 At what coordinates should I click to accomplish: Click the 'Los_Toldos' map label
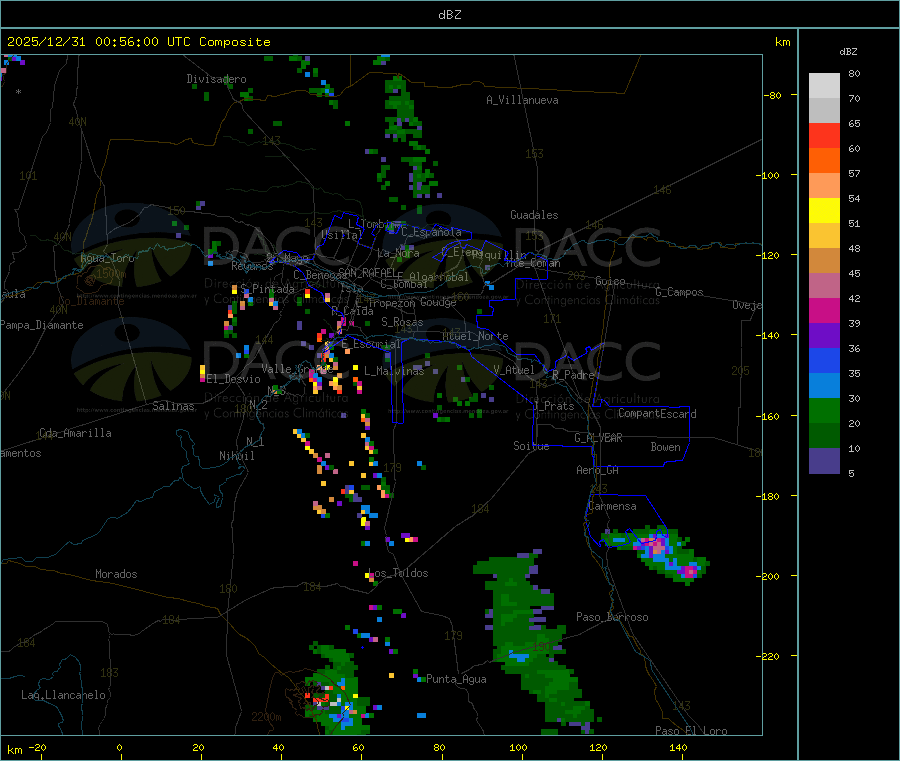[x=398, y=573]
